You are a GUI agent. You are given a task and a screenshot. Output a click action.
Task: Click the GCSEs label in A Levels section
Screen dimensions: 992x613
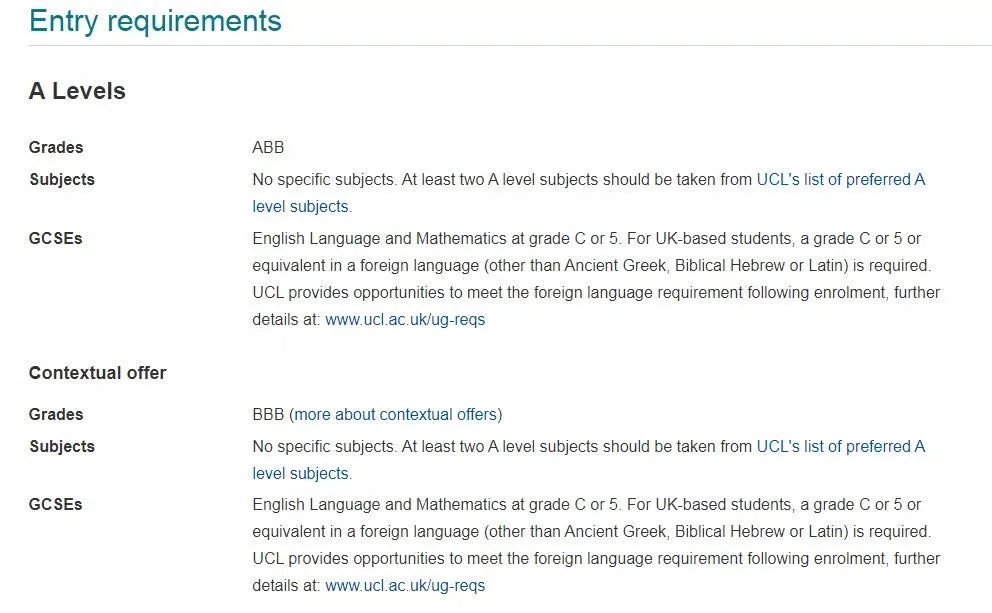point(56,238)
